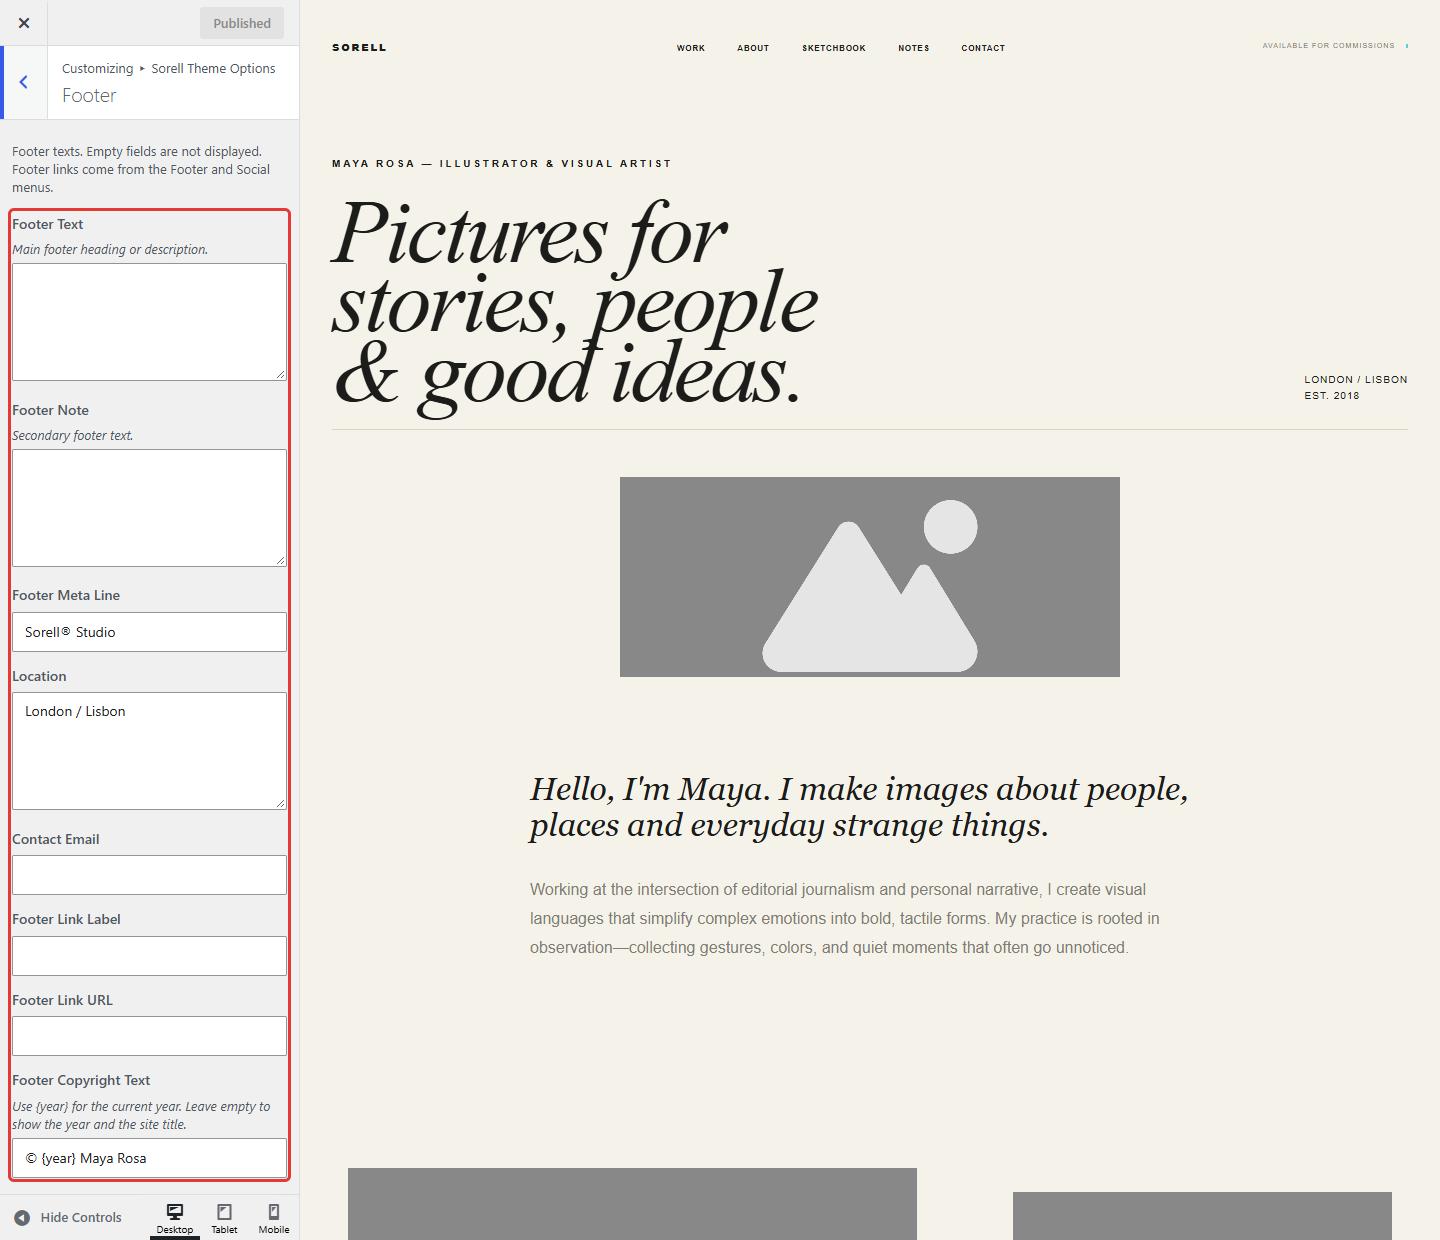
Task: Click the Published button
Action: pos(242,23)
